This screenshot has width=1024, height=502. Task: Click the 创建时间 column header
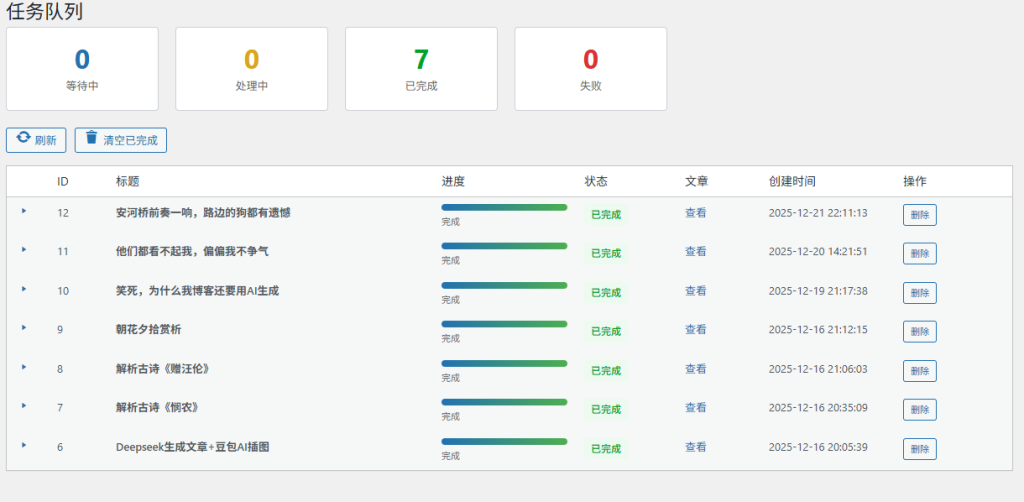[x=791, y=182]
